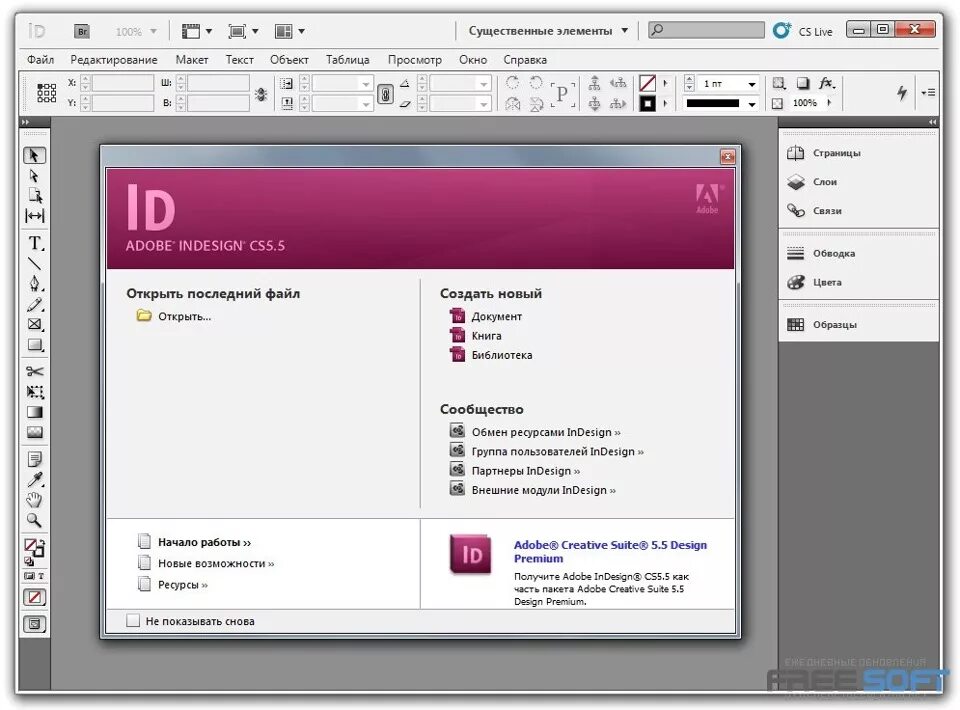Select the Page tool
Image resolution: width=960 pixels, height=710 pixels.
[x=35, y=196]
